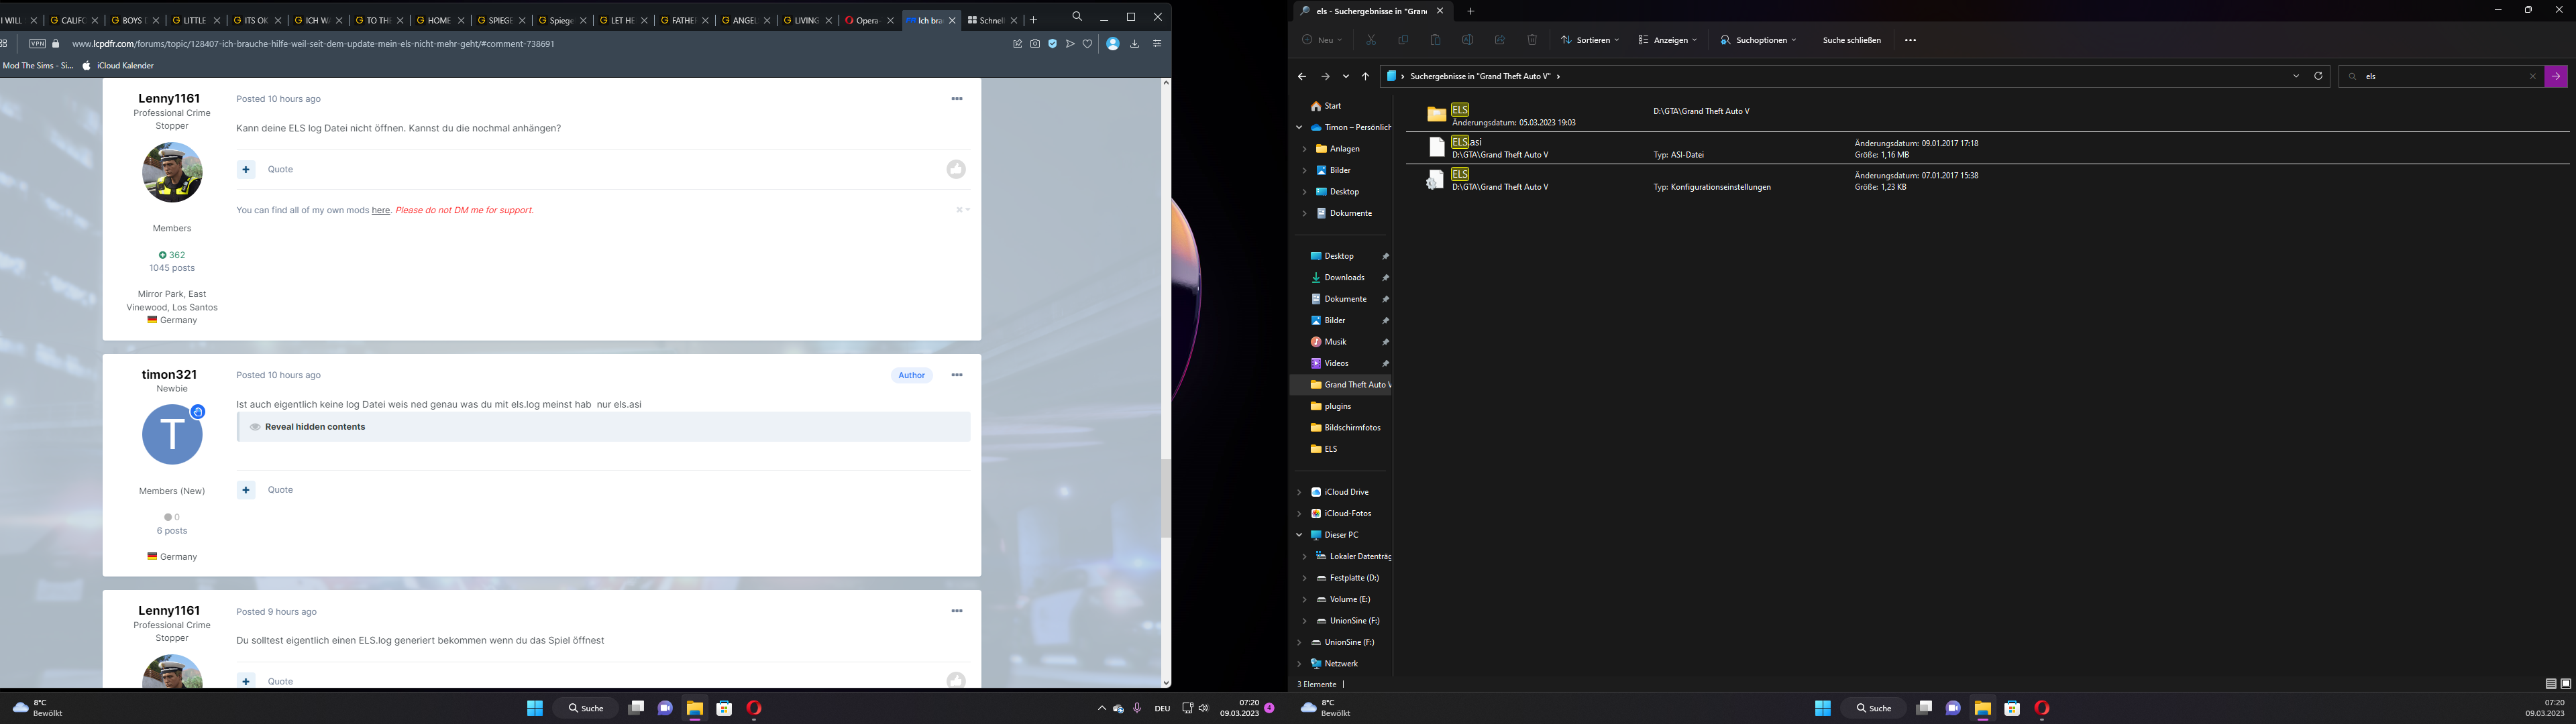This screenshot has width=2576, height=724.
Task: Expand the Festplatte (D:) tree node
Action: click(x=1304, y=578)
